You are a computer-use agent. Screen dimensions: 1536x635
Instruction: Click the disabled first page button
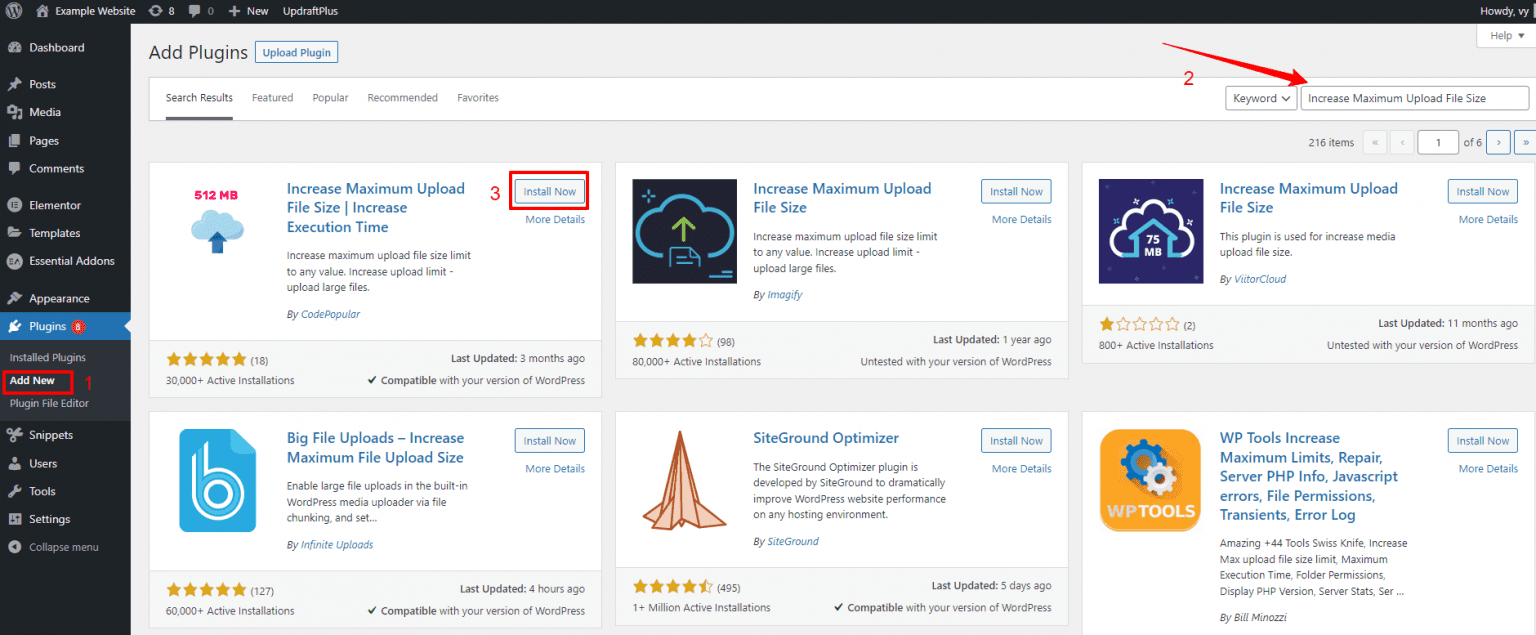tap(1374, 142)
